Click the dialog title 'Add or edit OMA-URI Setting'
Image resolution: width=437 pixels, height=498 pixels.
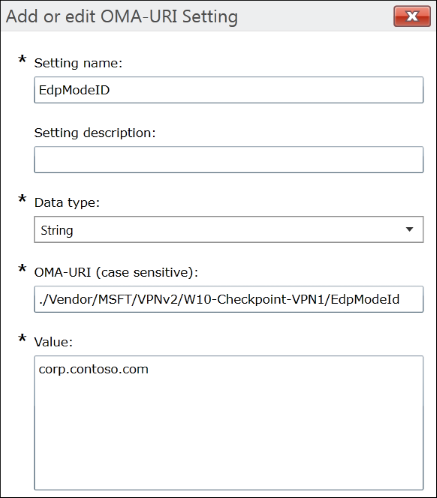tap(122, 17)
